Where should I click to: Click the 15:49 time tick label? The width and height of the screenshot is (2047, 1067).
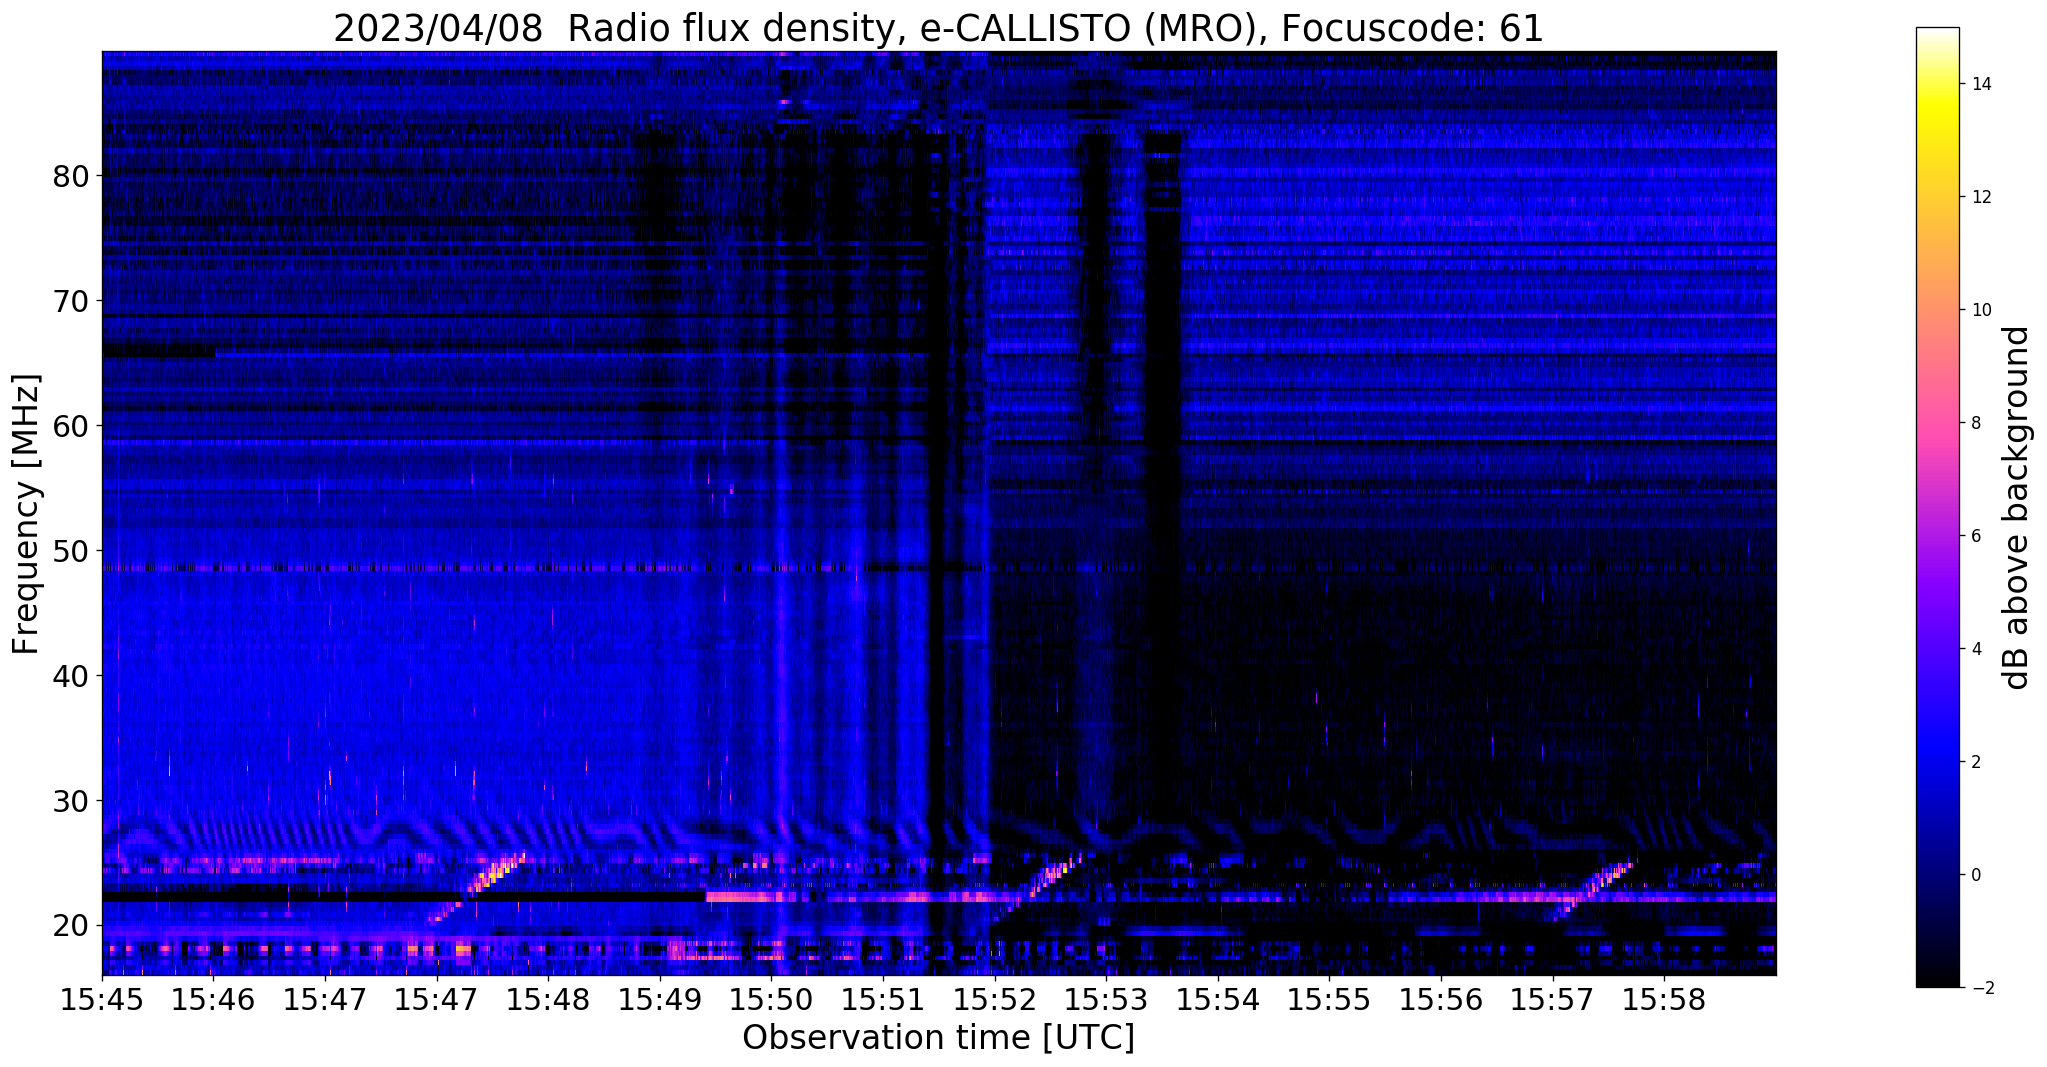(660, 999)
